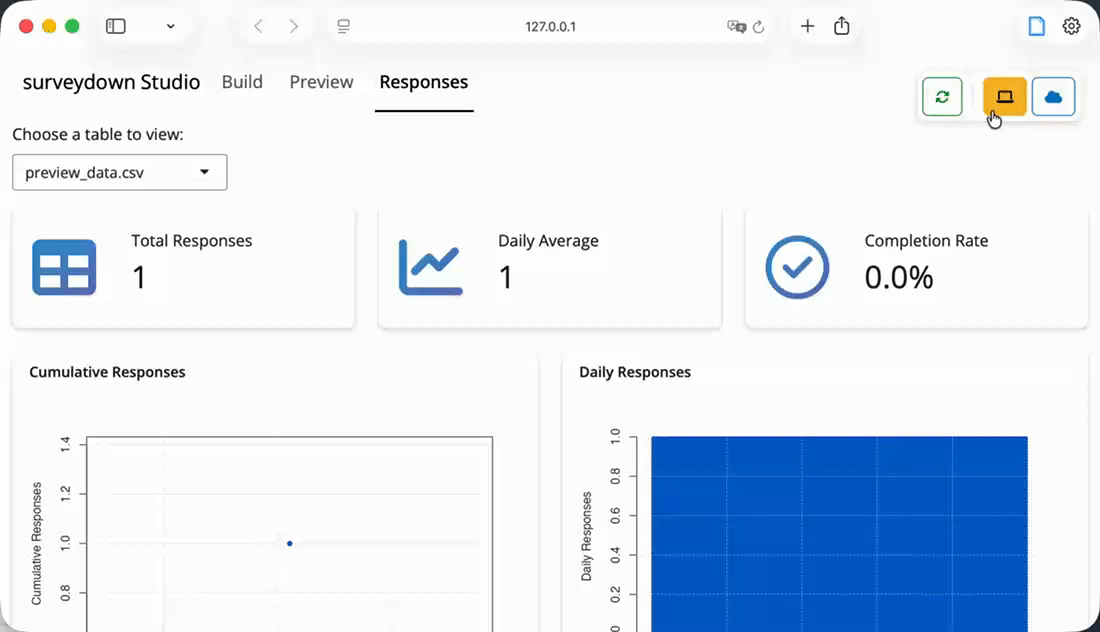
Task: Go back to the previous page
Action: 258,27
